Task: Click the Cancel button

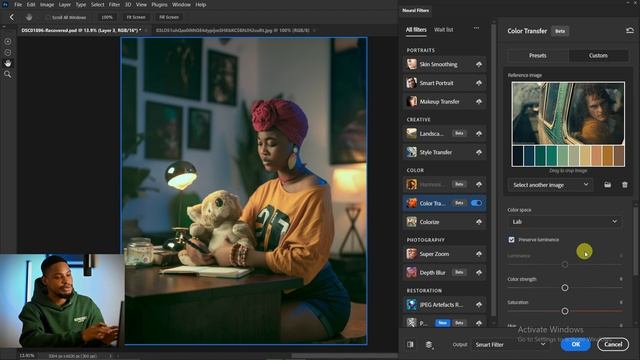Action: click(x=613, y=344)
